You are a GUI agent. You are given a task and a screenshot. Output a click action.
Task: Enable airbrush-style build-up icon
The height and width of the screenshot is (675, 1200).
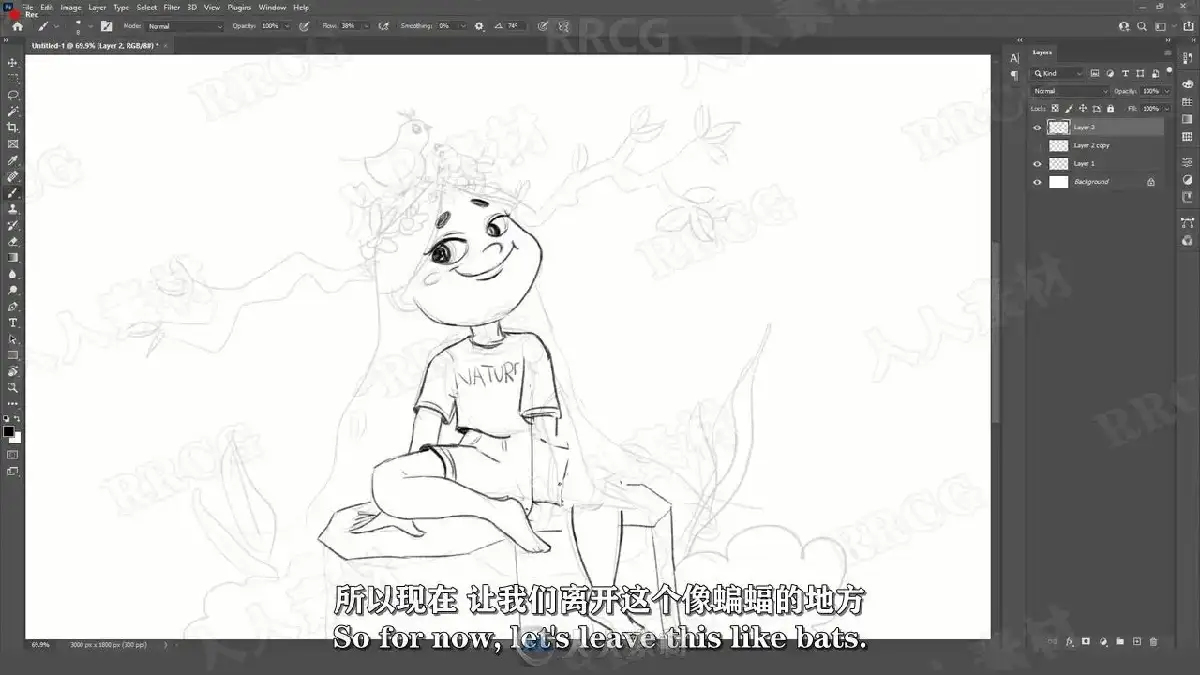[x=384, y=26]
